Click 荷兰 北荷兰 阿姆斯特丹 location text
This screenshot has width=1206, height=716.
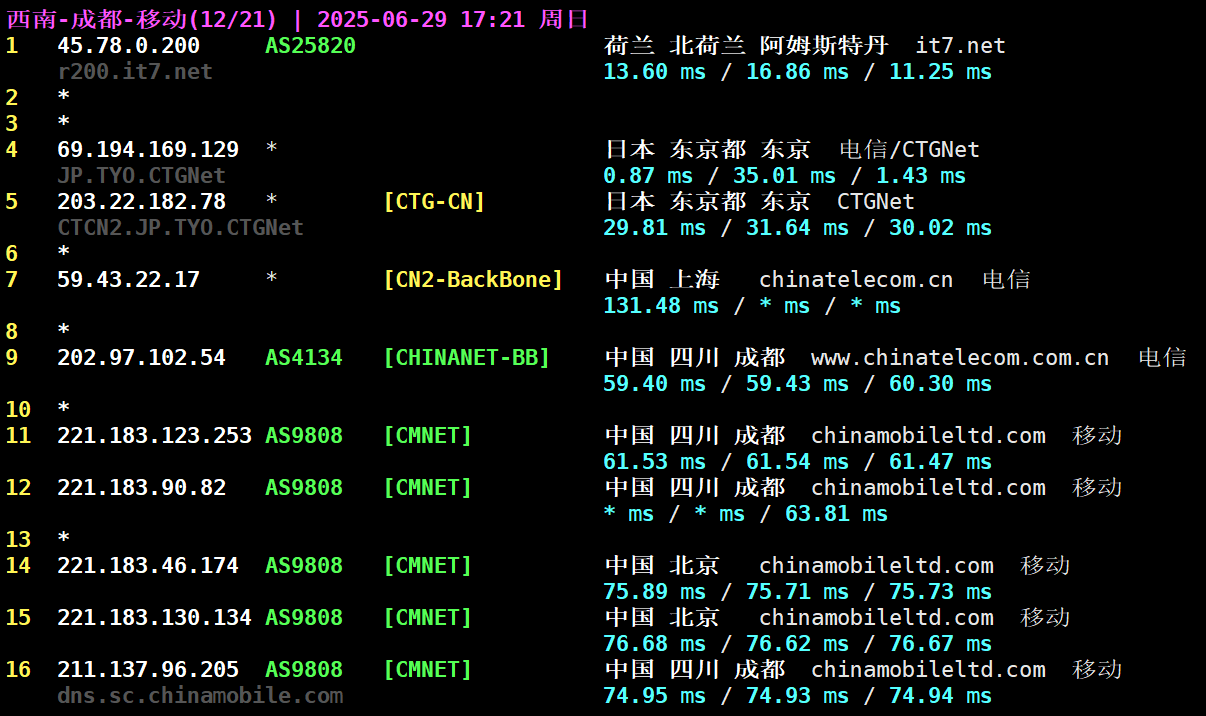(747, 46)
